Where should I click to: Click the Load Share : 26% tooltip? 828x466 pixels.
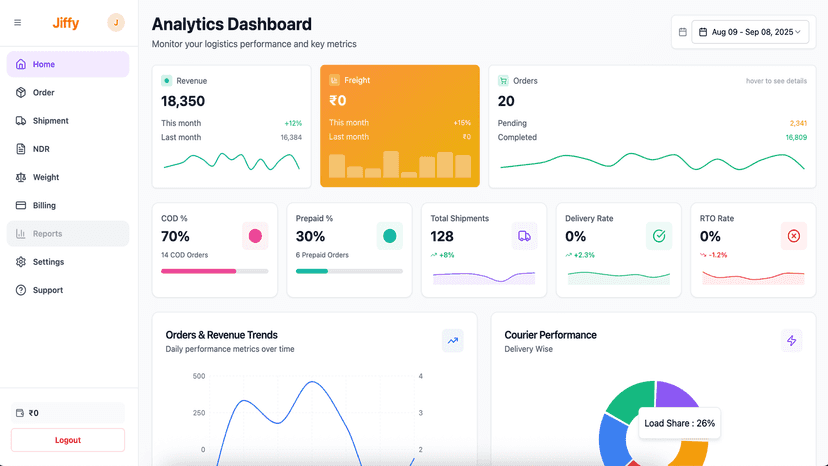pos(680,423)
